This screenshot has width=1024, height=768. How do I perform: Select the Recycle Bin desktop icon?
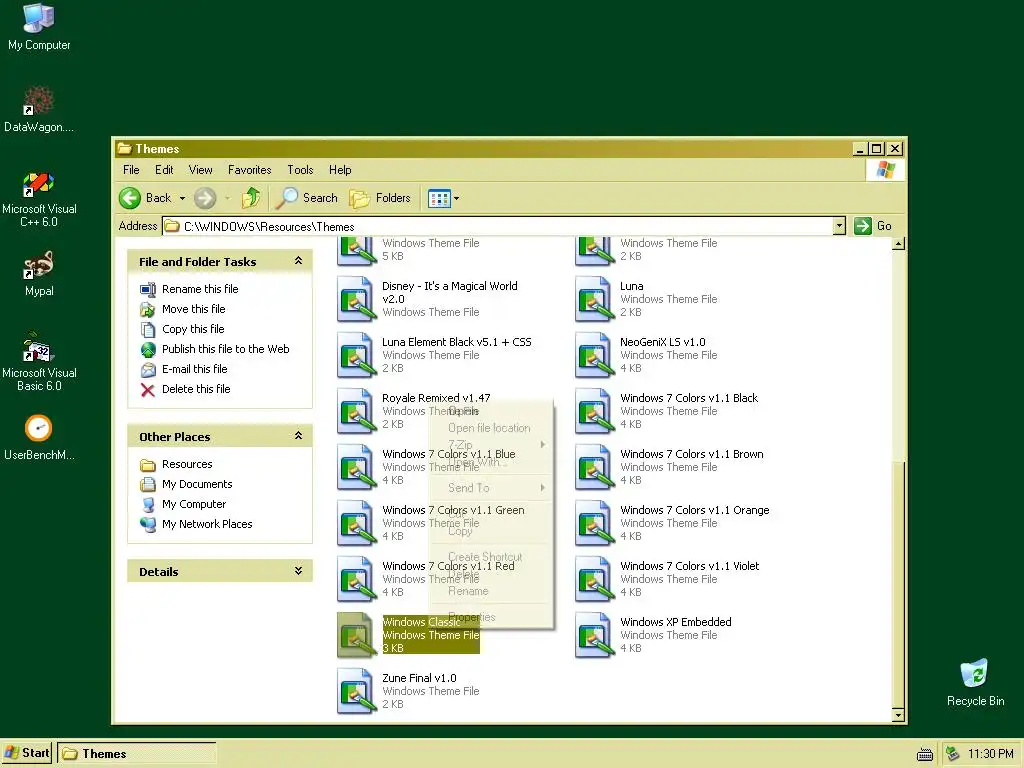coord(975,674)
